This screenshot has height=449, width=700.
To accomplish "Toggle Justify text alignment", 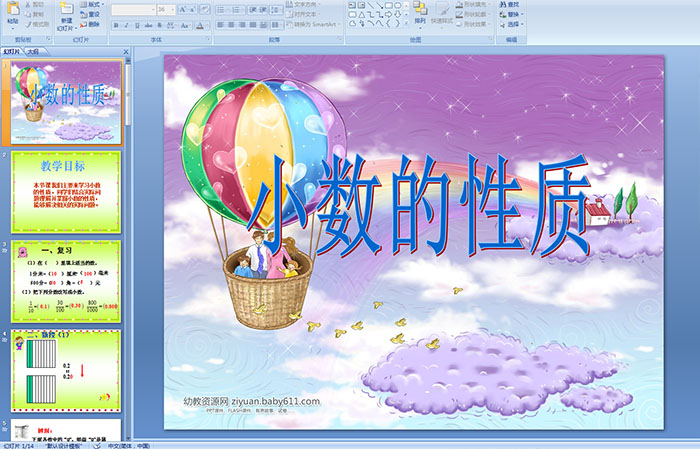I will click(x=253, y=25).
